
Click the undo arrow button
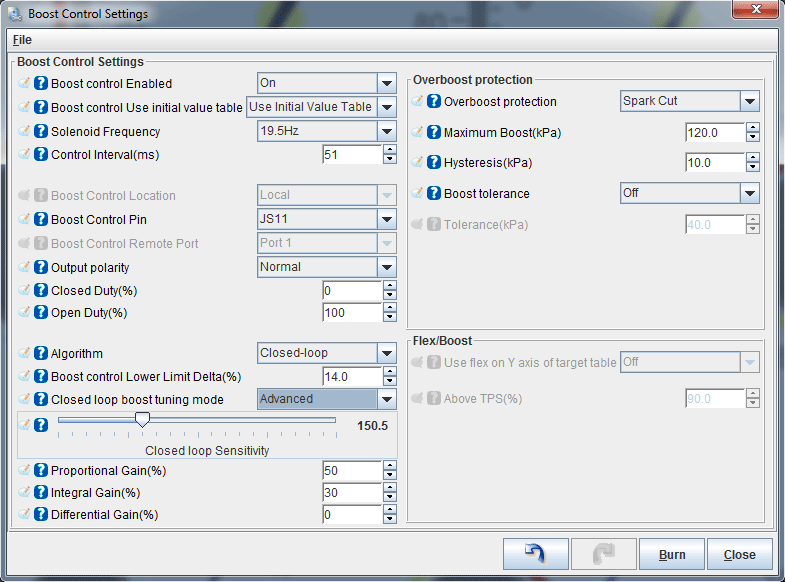click(x=535, y=554)
